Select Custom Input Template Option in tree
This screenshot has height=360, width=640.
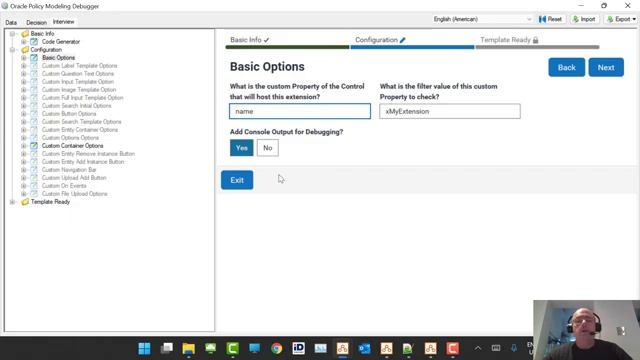pos(78,82)
